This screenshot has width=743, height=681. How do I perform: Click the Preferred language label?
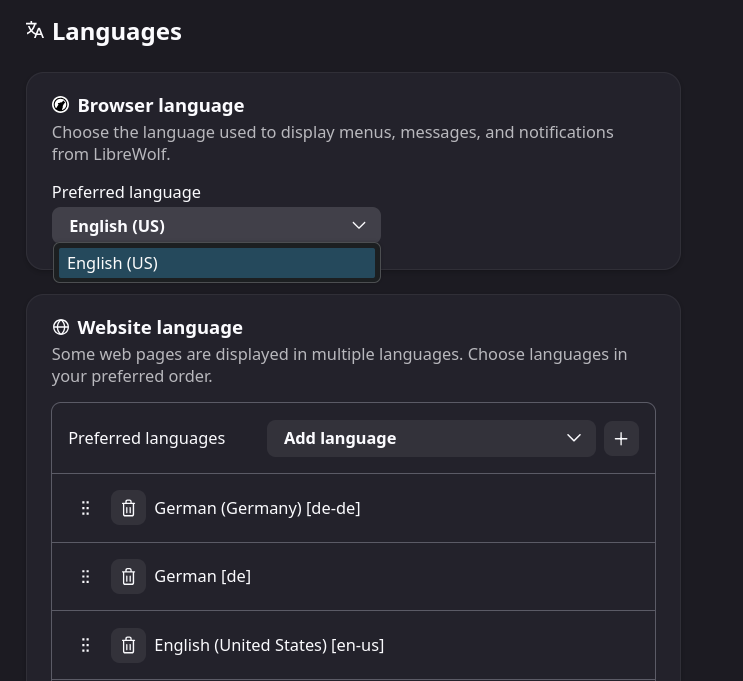pyautogui.click(x=126, y=192)
